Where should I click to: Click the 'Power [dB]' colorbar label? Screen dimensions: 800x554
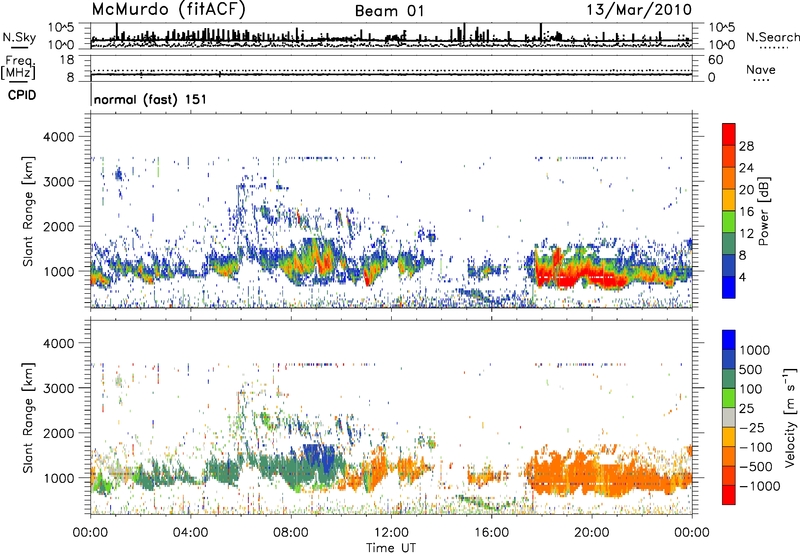coord(763,211)
